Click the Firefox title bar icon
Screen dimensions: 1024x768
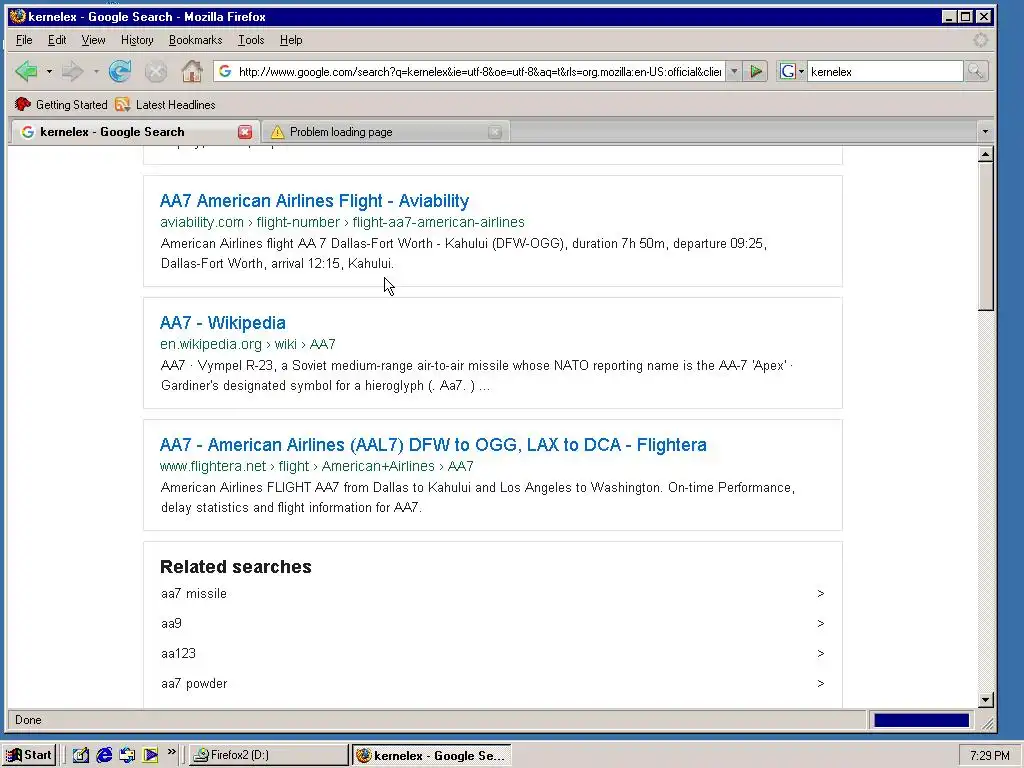pos(18,16)
